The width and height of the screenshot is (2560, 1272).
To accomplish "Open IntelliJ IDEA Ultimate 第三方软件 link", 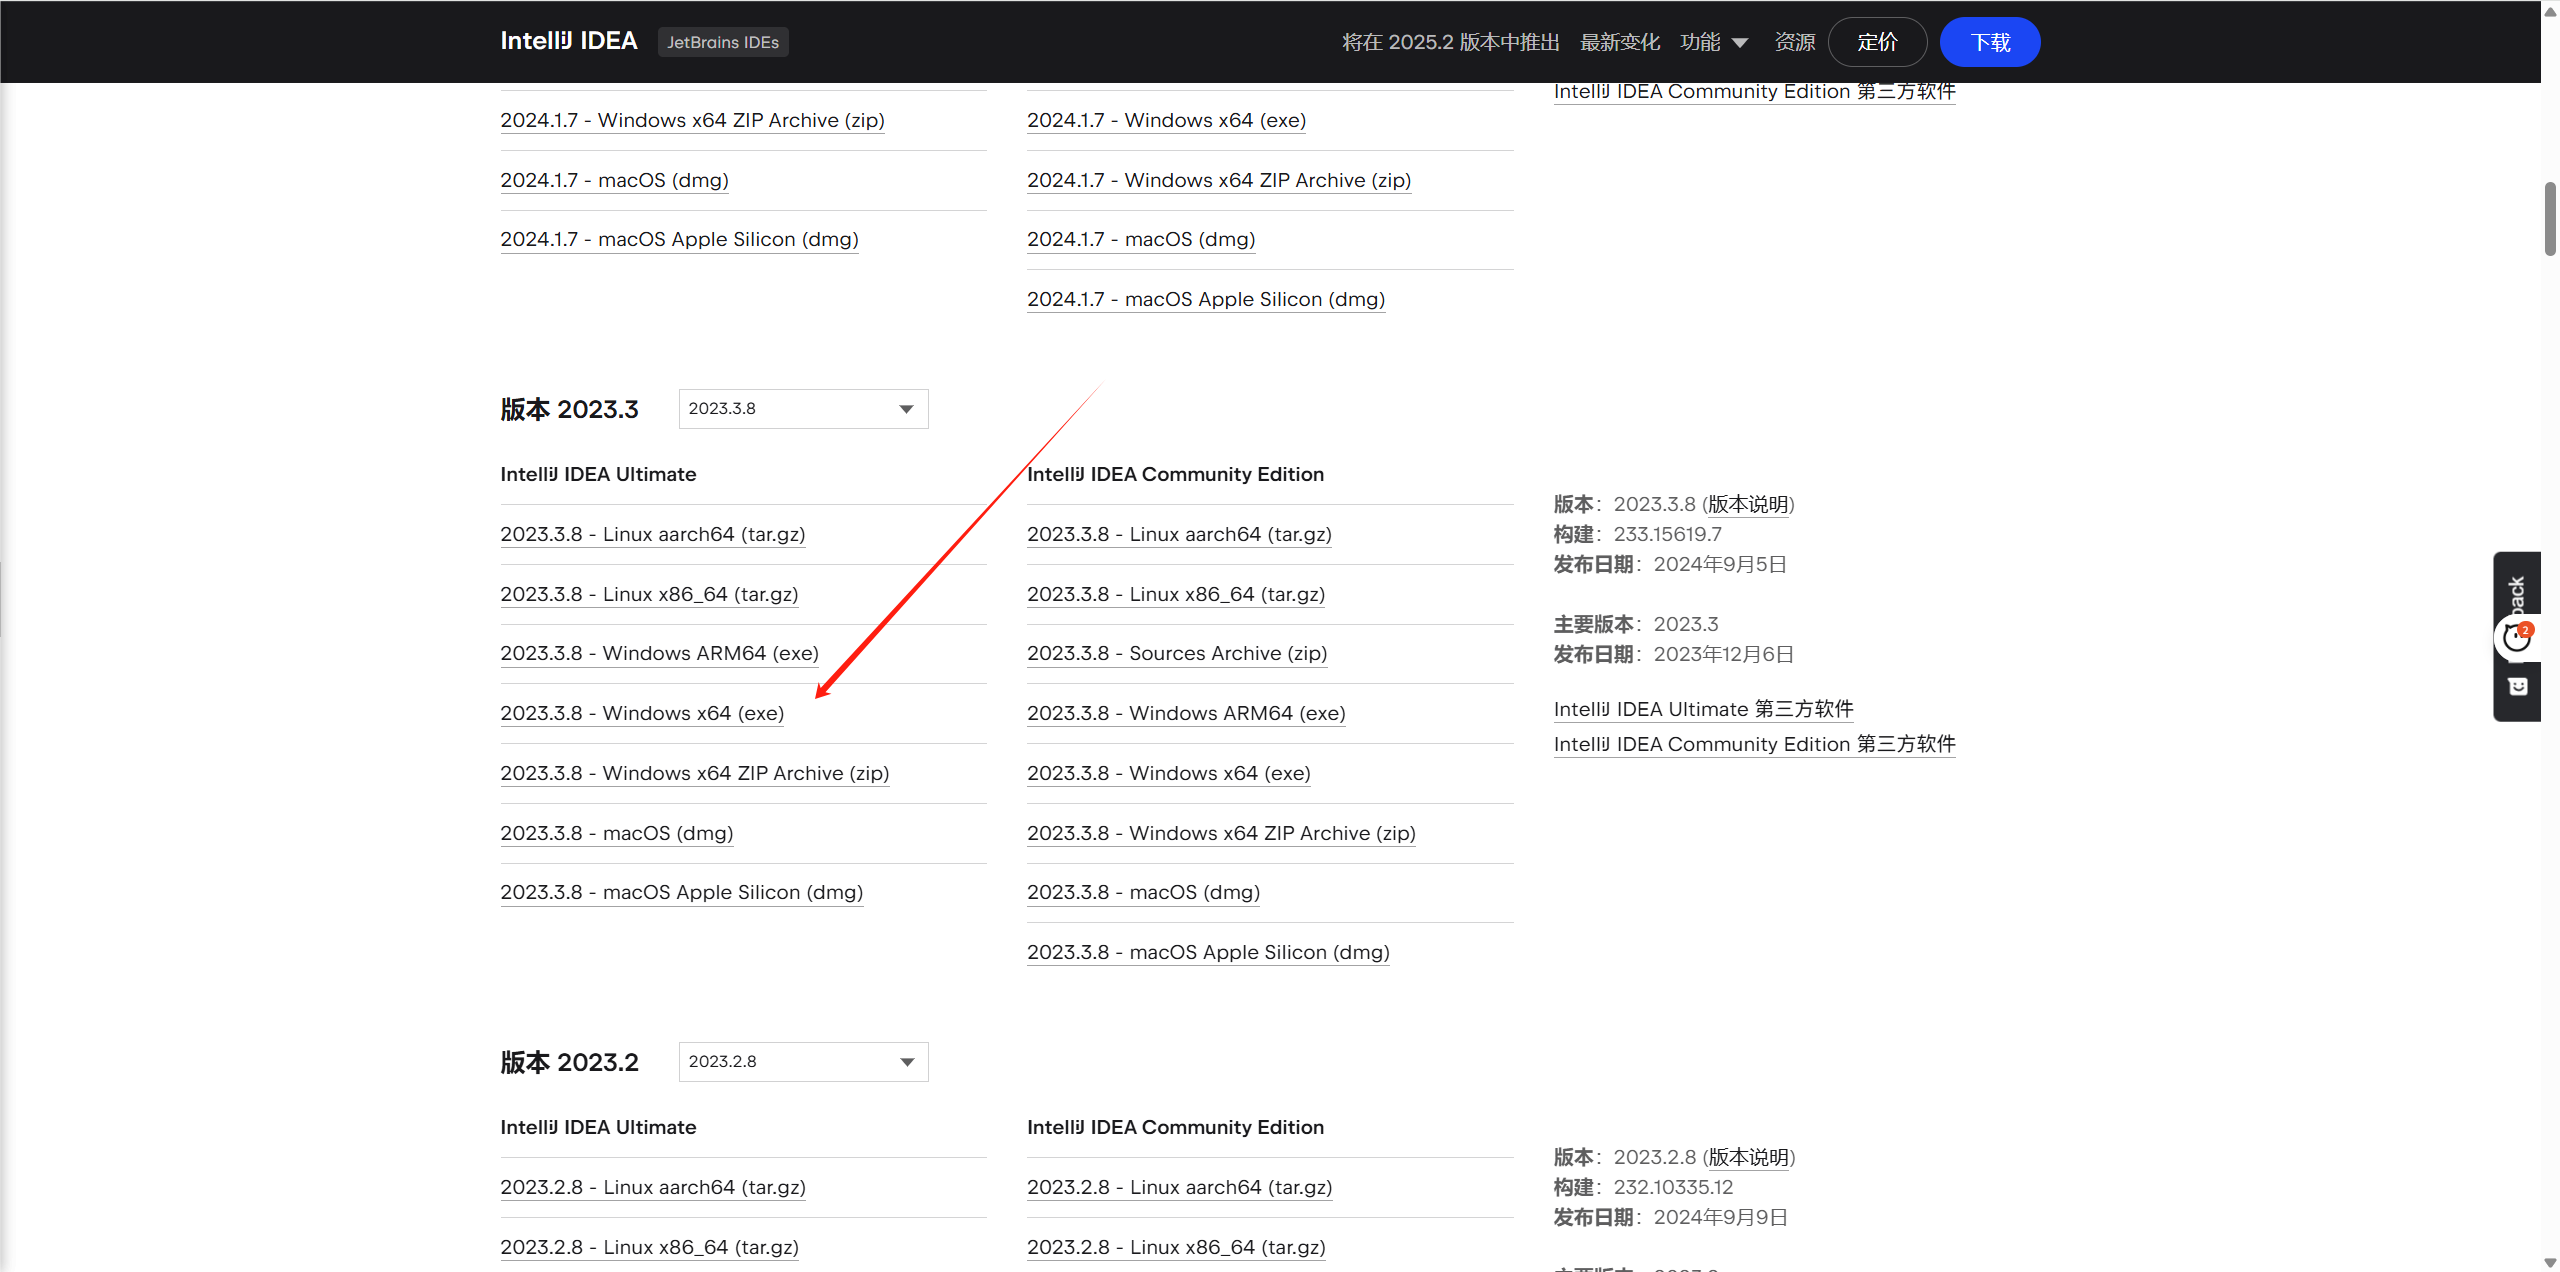I will [1702, 710].
